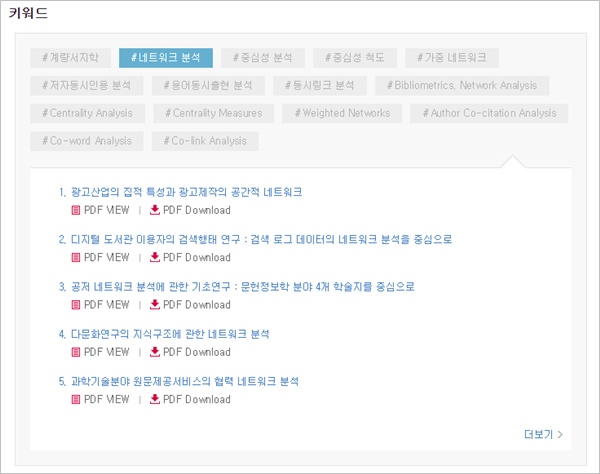The image size is (600, 474).
Task: Choose the #Centrality Measures keyword tag
Action: pos(214,113)
